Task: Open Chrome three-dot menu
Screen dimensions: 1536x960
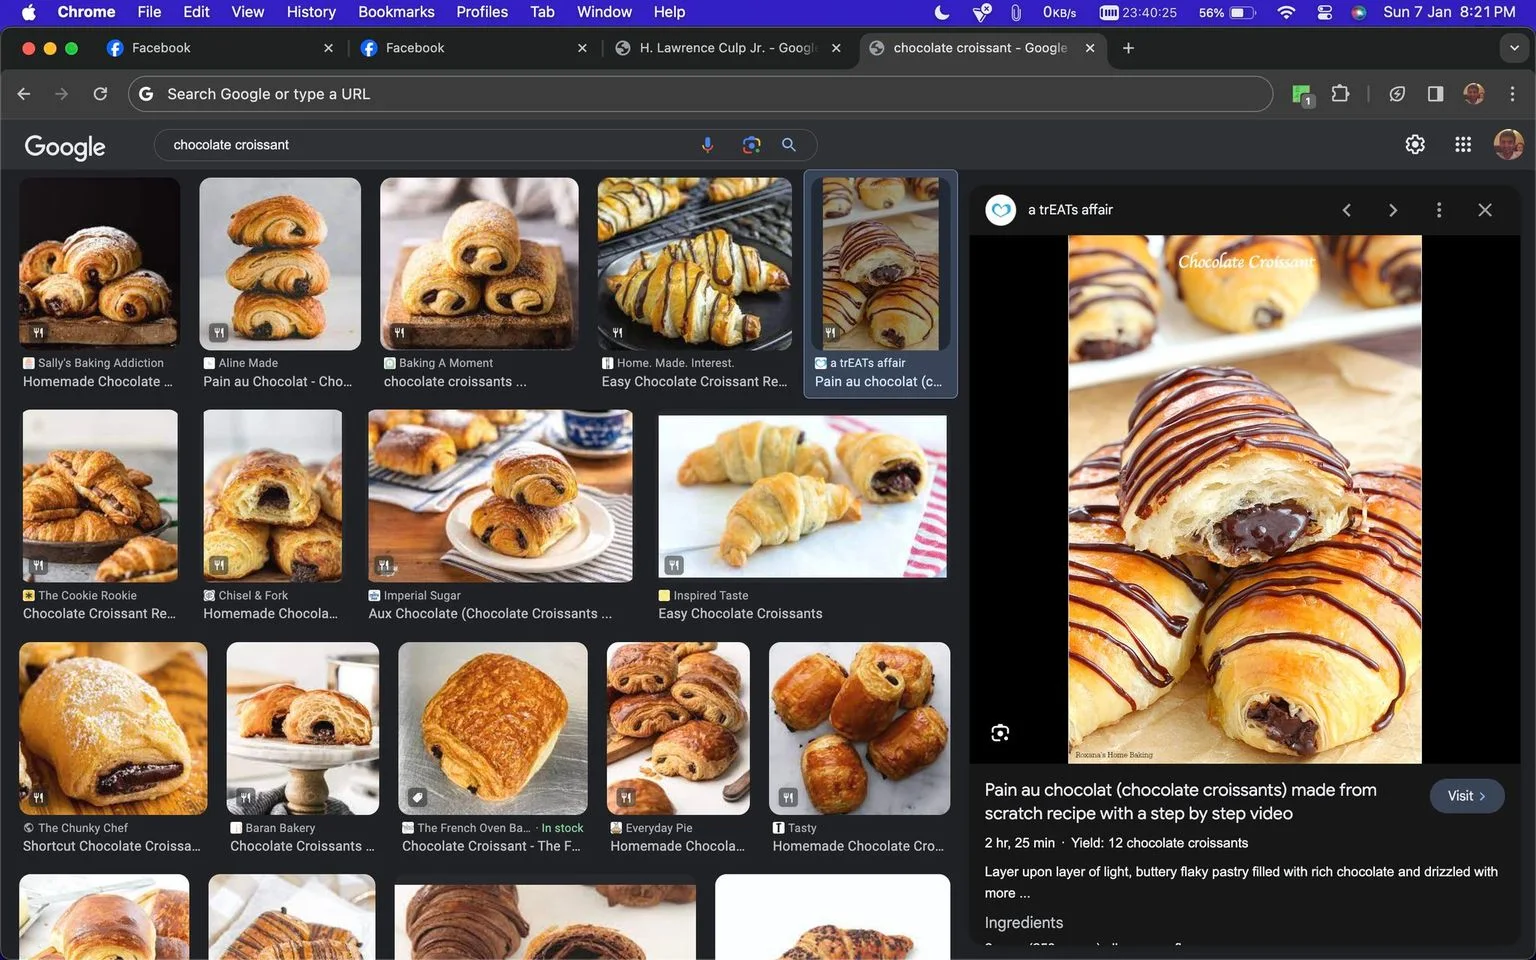Action: (x=1512, y=94)
